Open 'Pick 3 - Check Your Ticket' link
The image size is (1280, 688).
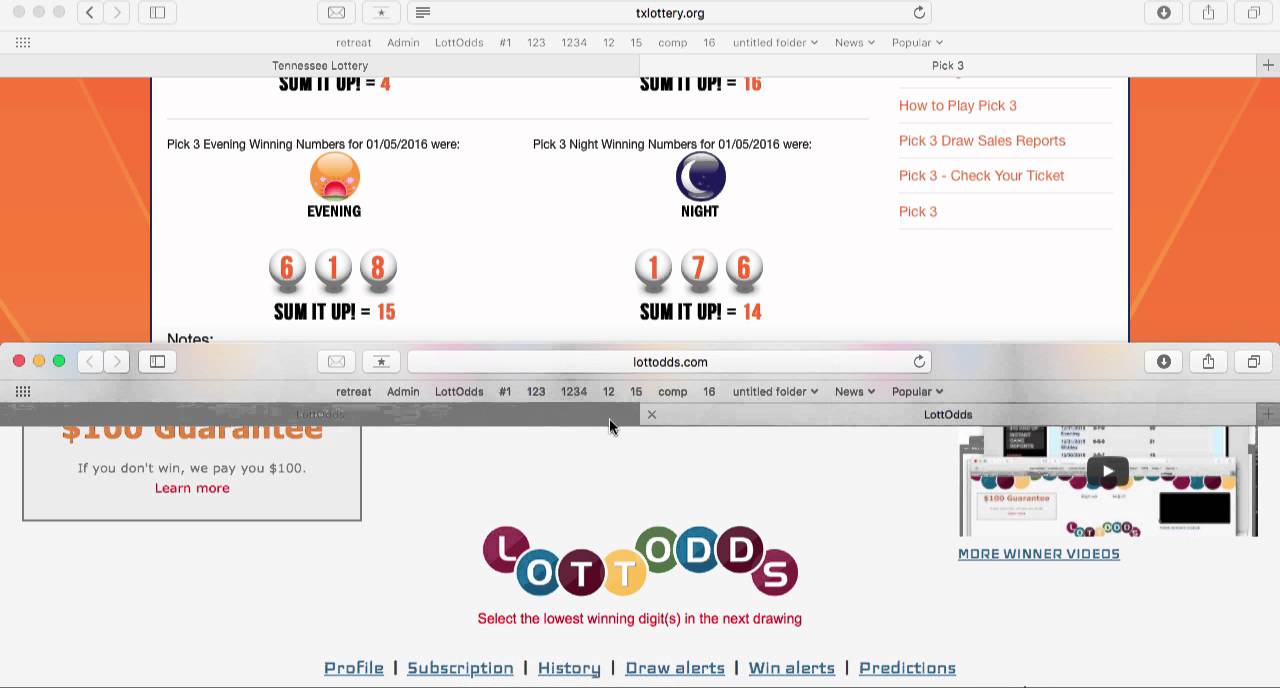pyautogui.click(x=981, y=175)
